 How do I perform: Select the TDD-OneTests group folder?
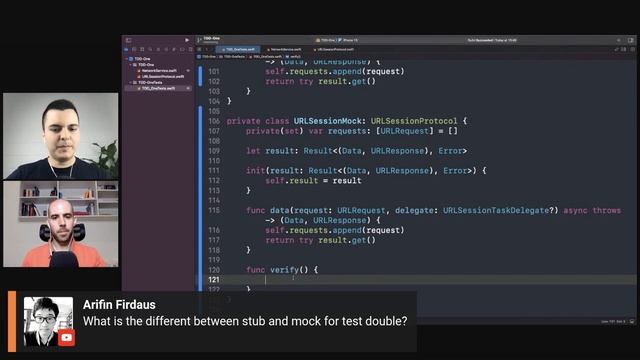click(158, 82)
